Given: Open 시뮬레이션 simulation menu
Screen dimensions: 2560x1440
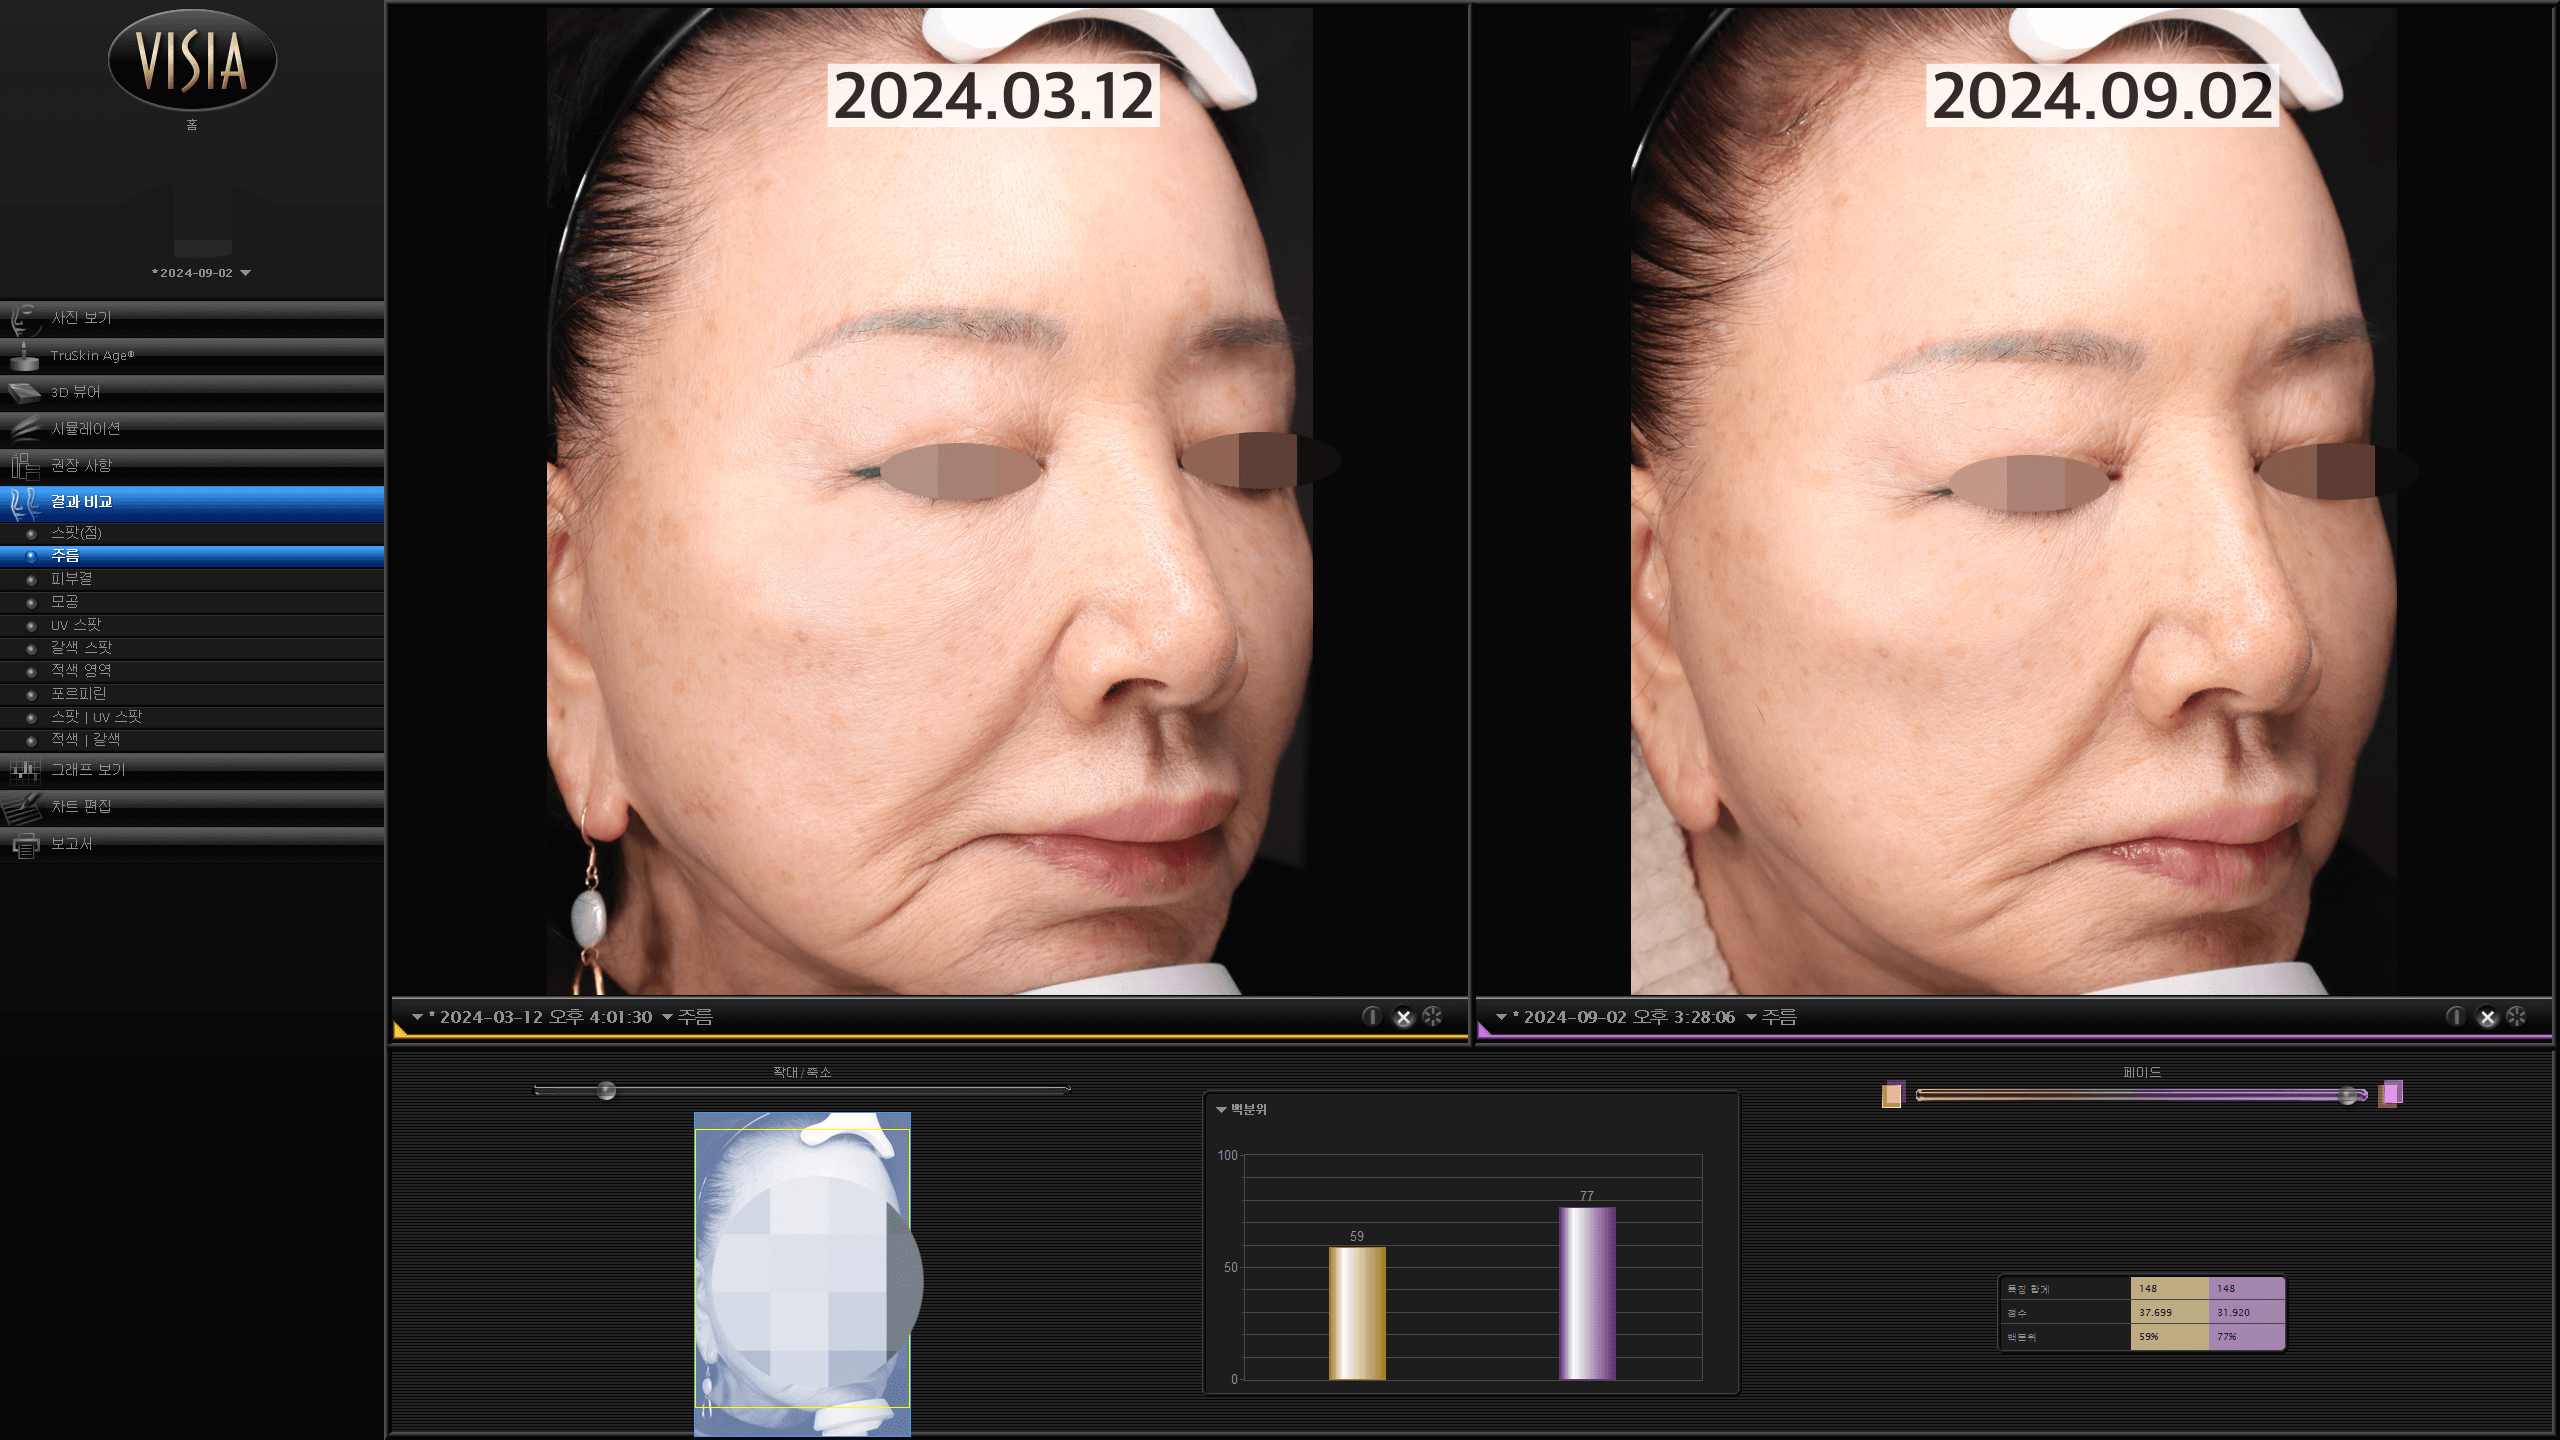Looking at the screenshot, I should tap(192, 429).
